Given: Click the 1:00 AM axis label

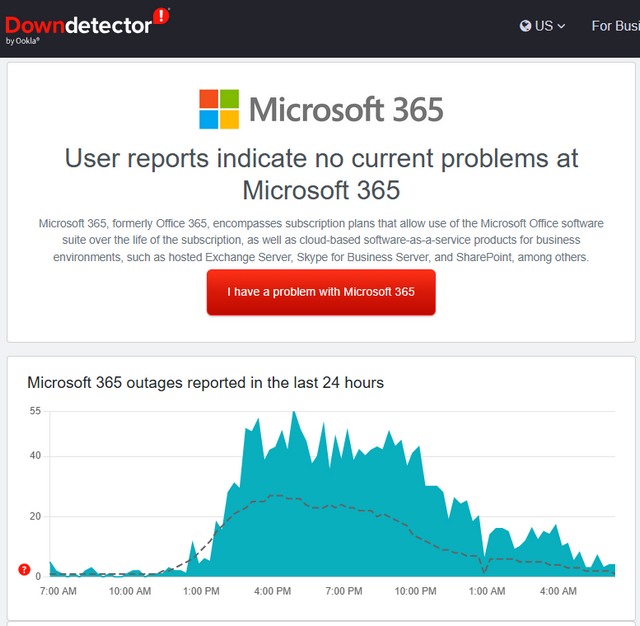Looking at the screenshot, I should tap(487, 591).
